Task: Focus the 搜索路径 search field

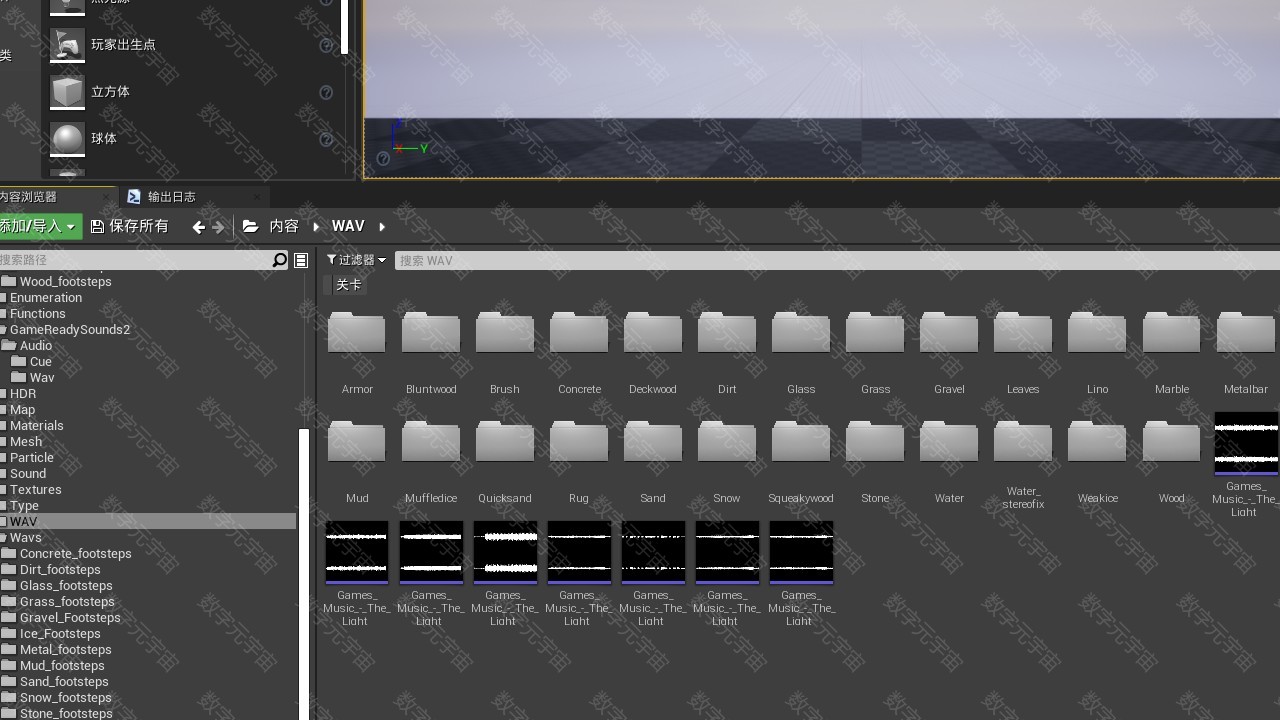Action: (x=135, y=260)
